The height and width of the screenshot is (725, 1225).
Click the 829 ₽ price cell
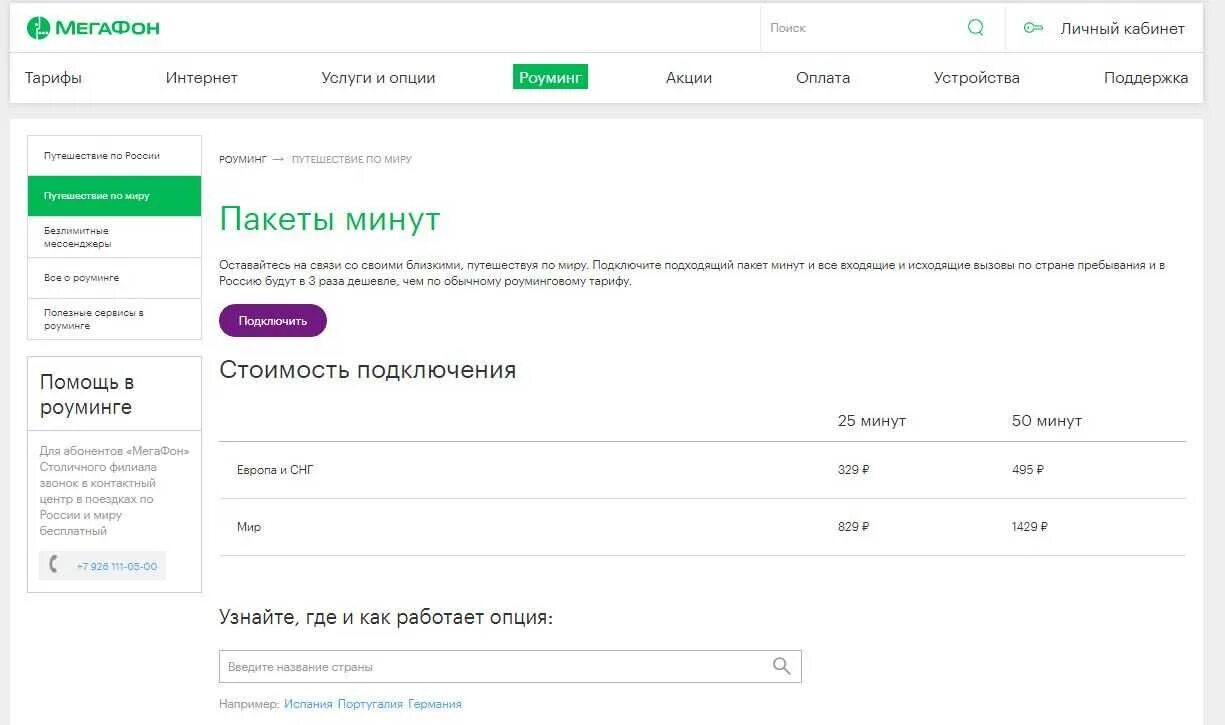tap(854, 527)
